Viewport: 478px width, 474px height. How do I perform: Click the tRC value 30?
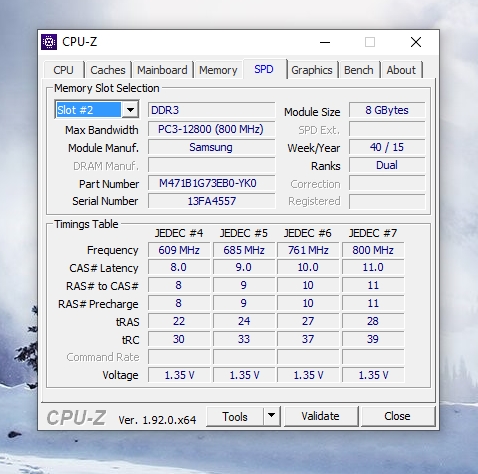tap(179, 339)
